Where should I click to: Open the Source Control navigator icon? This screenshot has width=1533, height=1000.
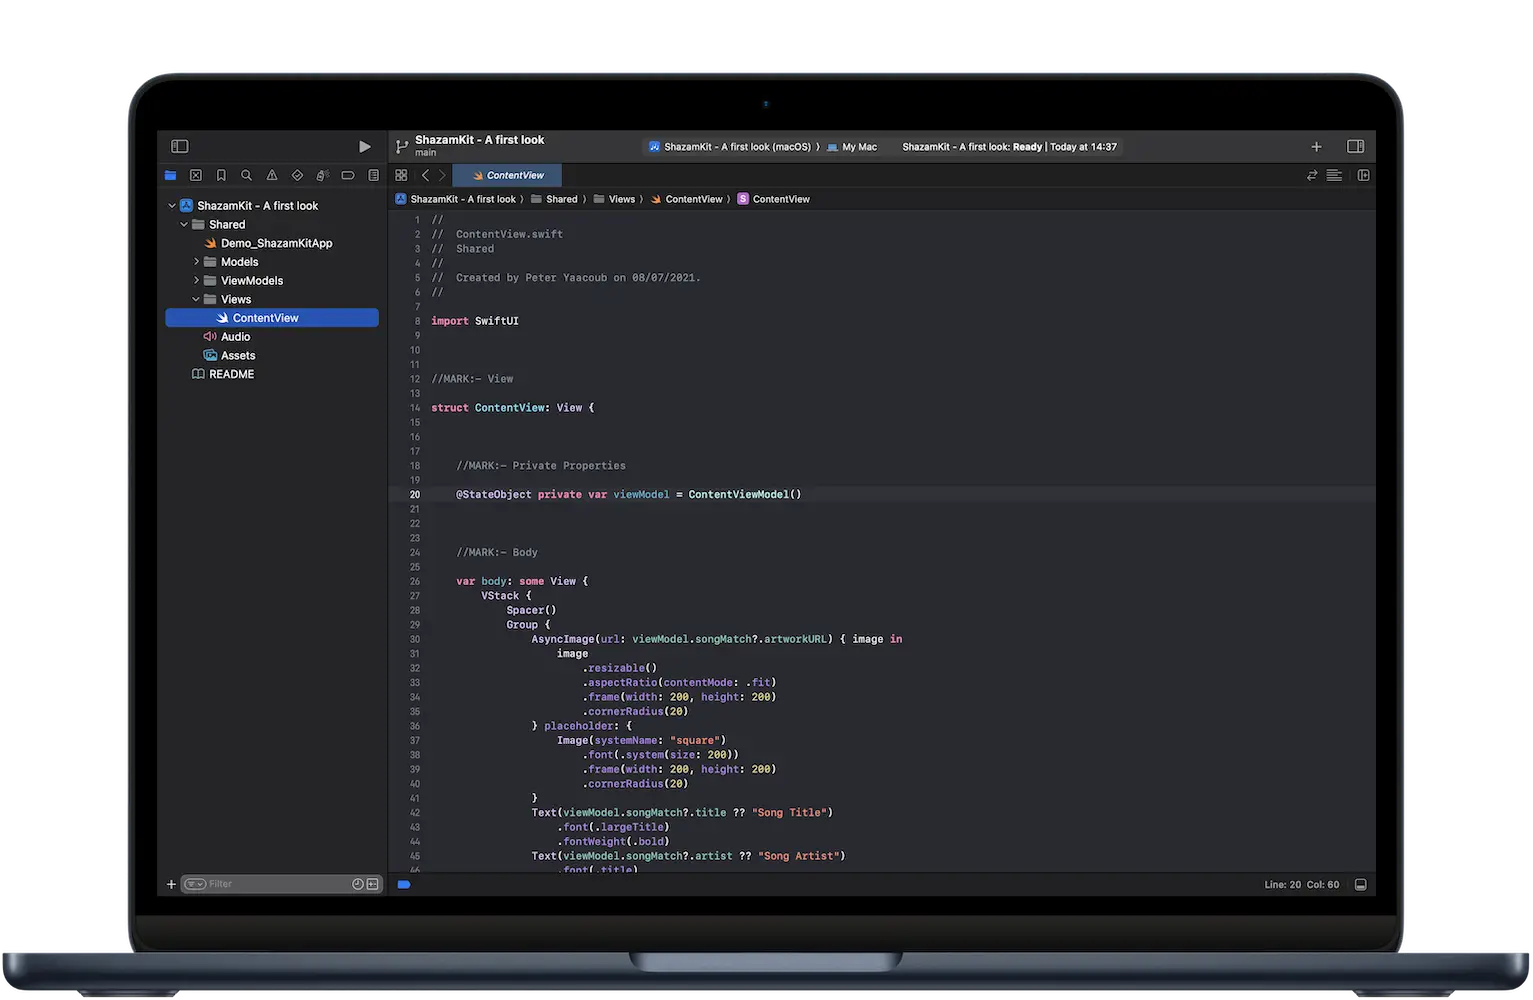(x=196, y=175)
